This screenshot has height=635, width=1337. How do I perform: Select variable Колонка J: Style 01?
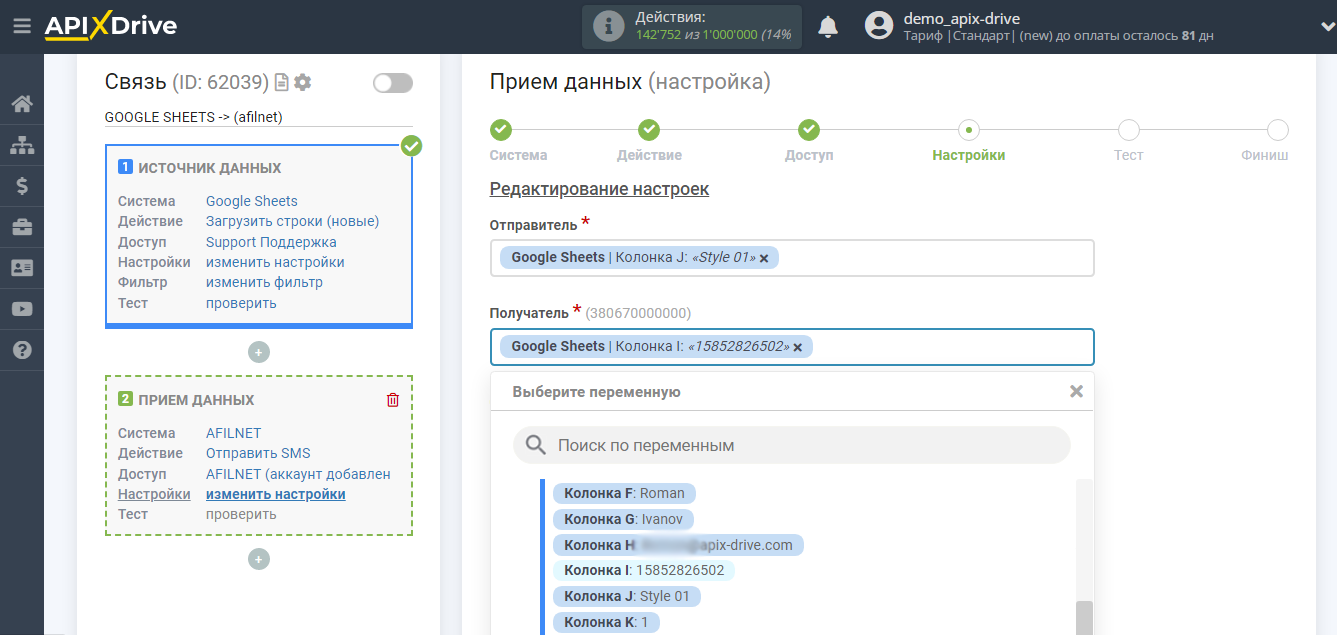(x=627, y=596)
